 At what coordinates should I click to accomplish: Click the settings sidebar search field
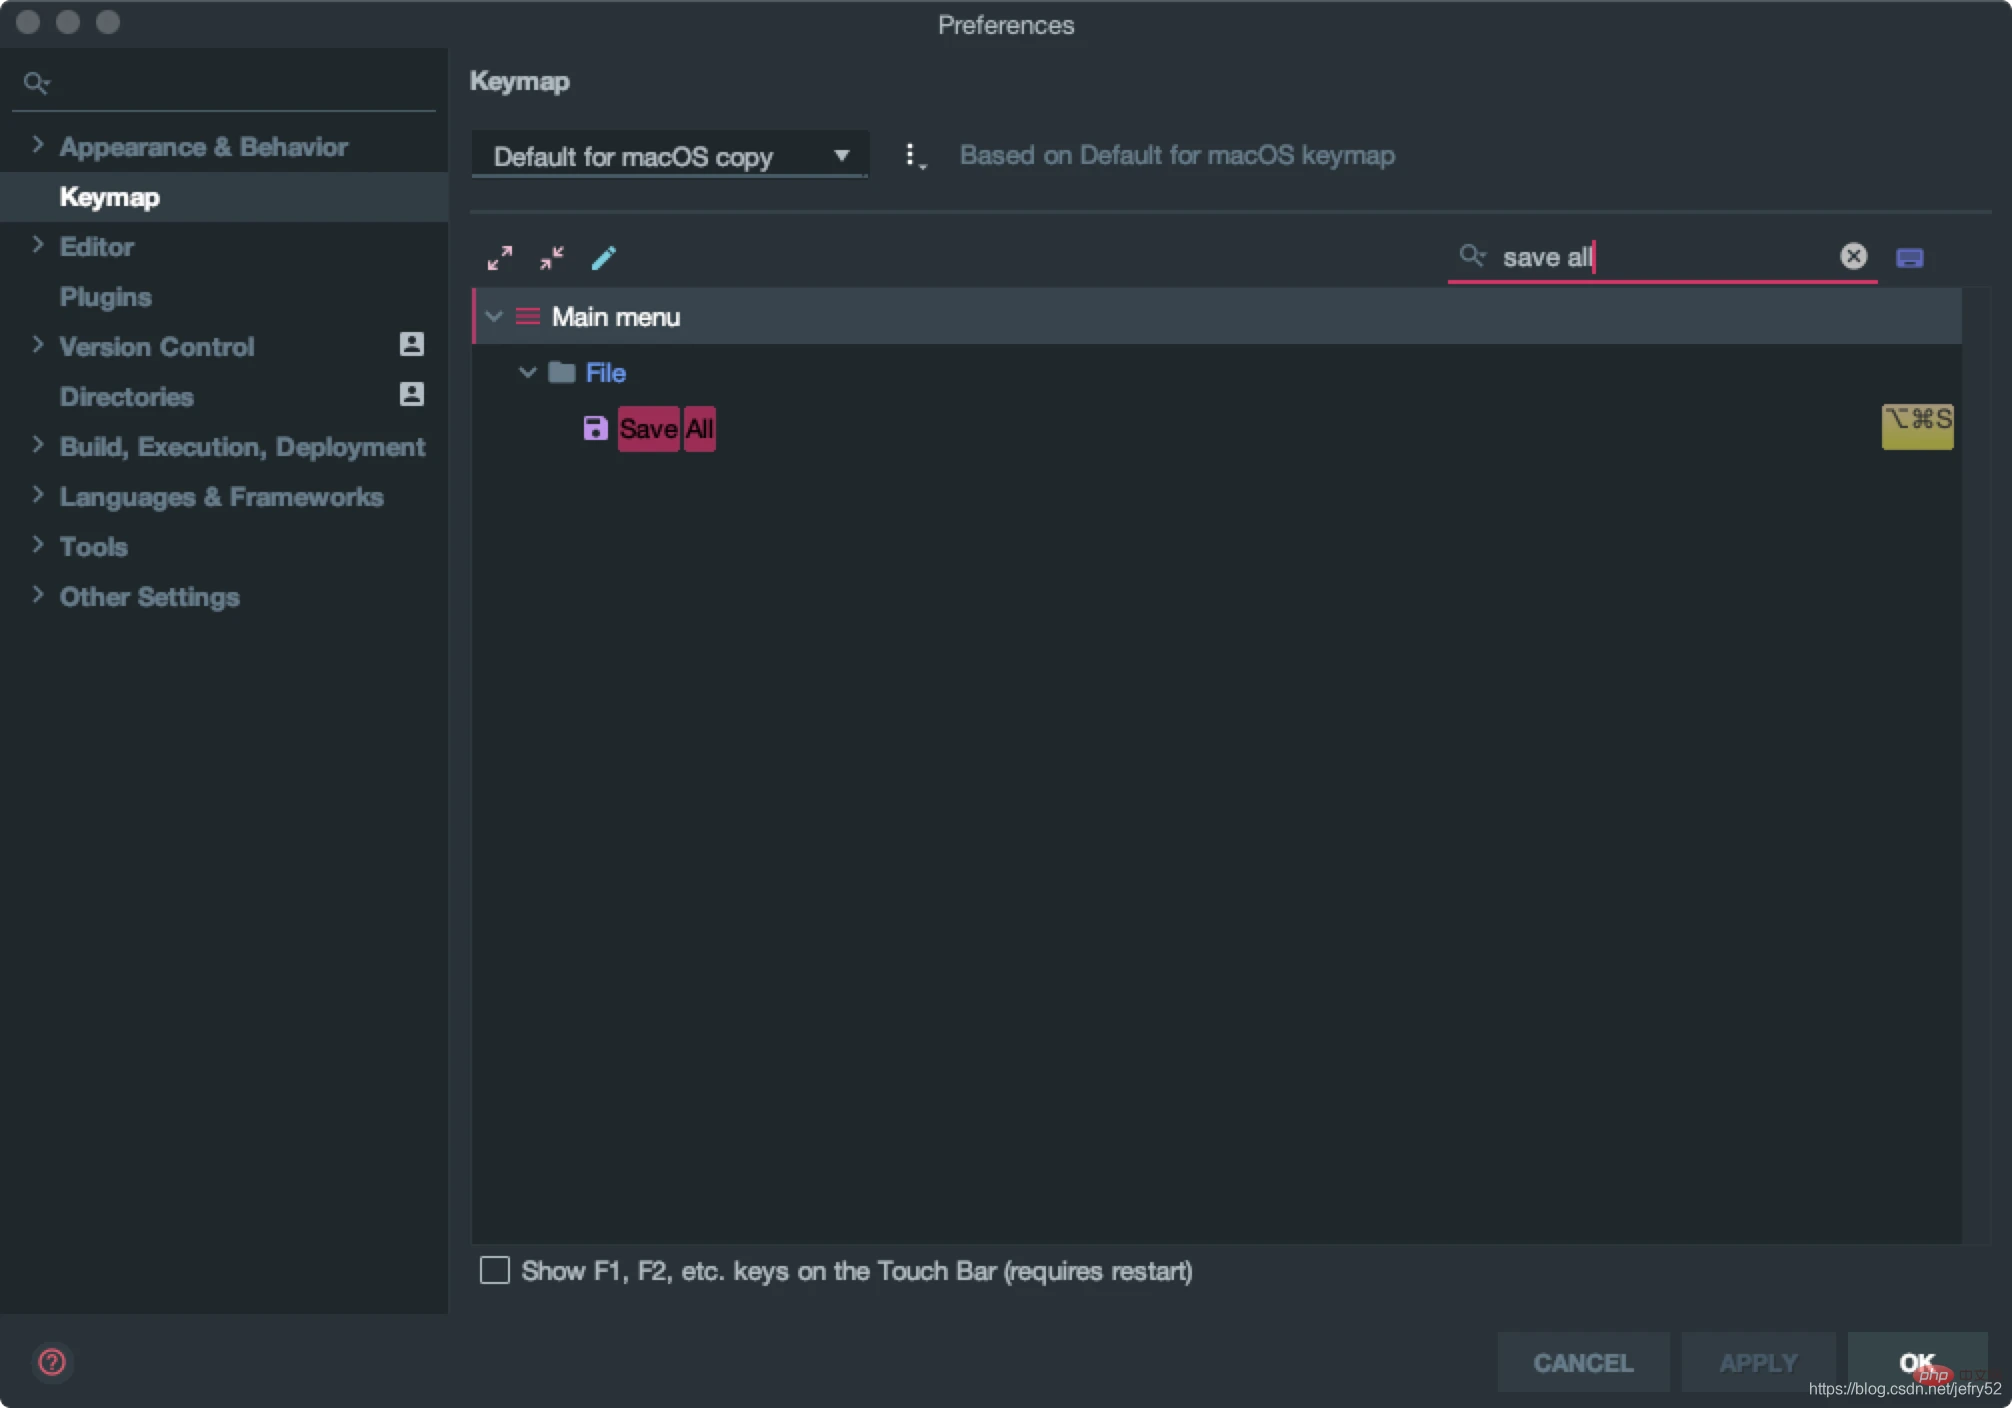click(230, 84)
